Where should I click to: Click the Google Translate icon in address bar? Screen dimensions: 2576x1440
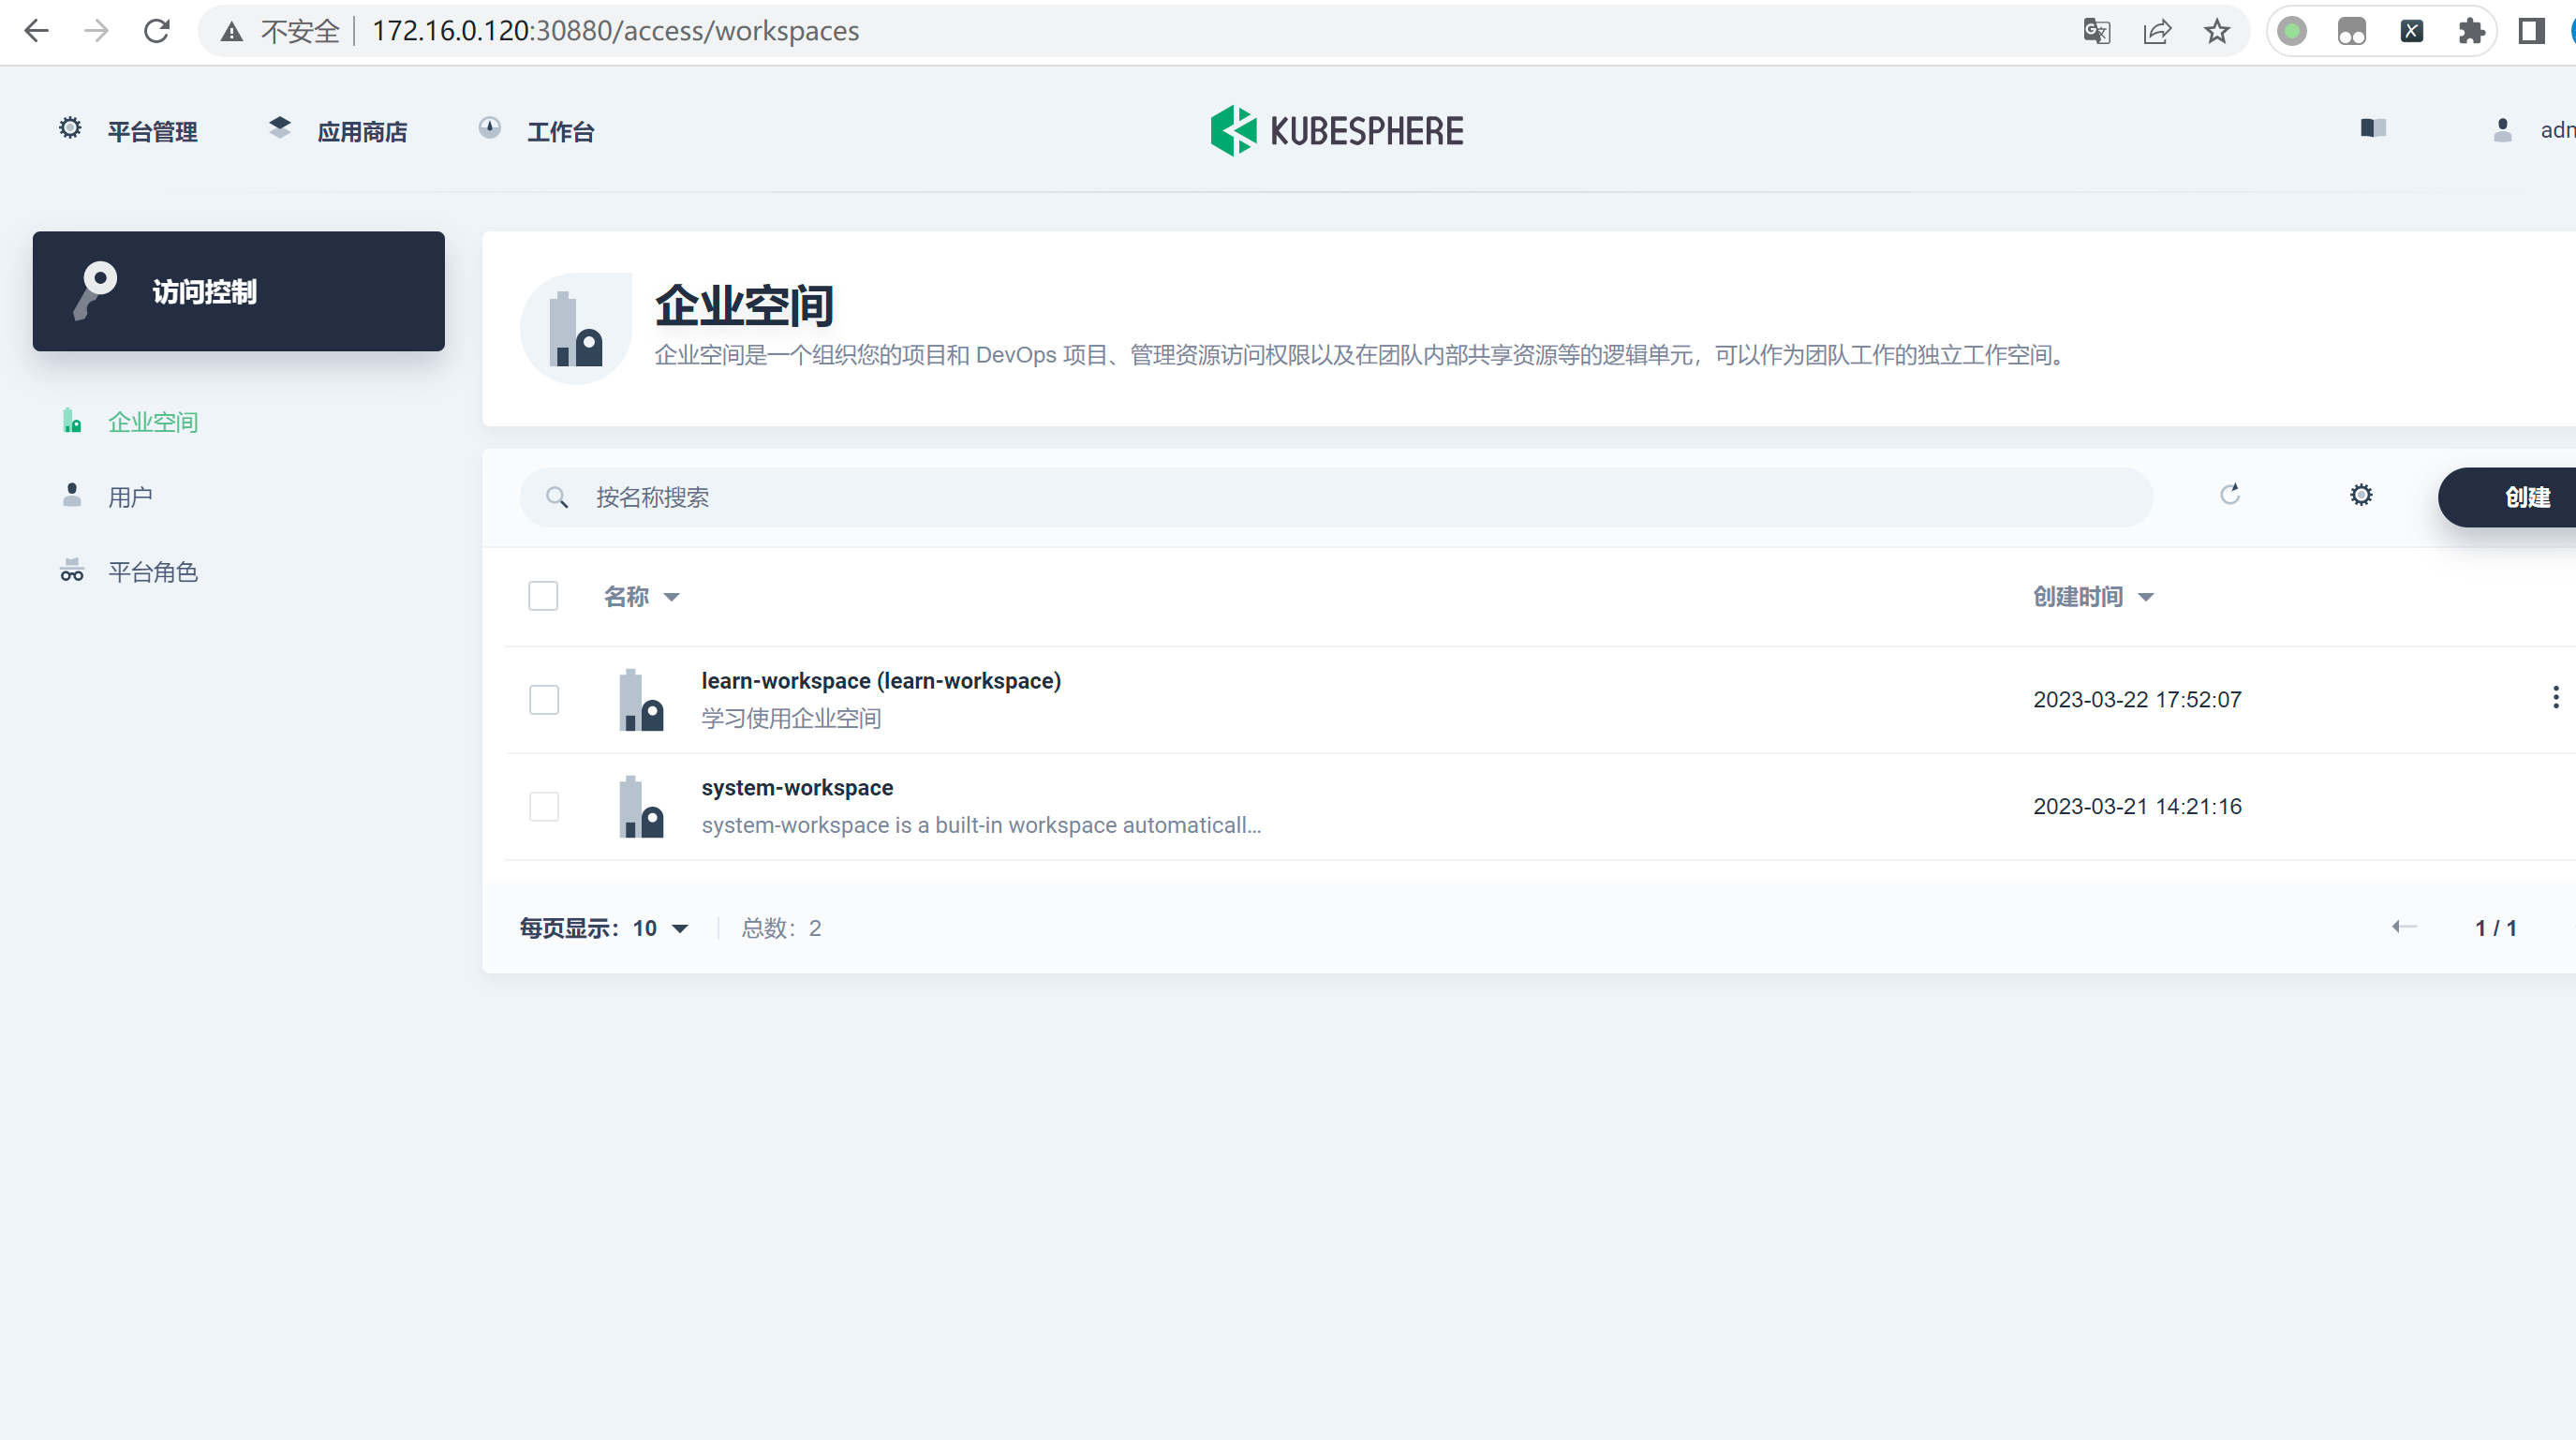point(2096,31)
